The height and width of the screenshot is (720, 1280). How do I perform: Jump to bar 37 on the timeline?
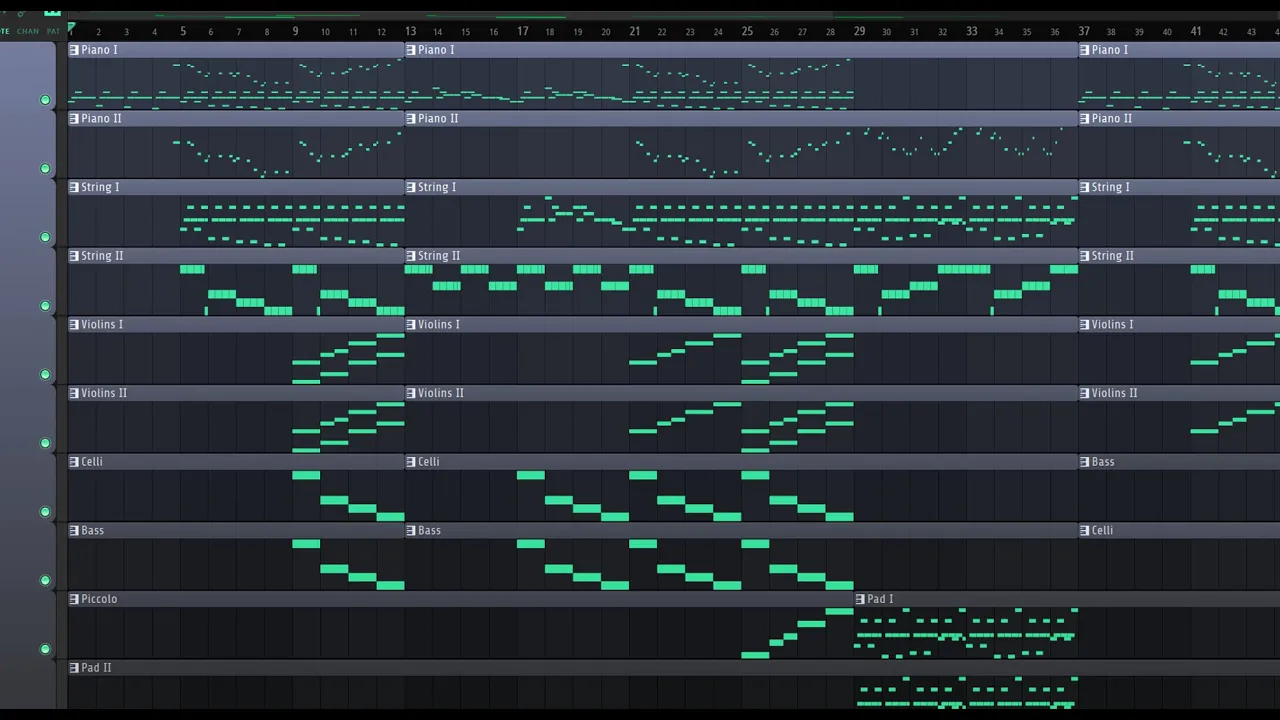[1084, 32]
